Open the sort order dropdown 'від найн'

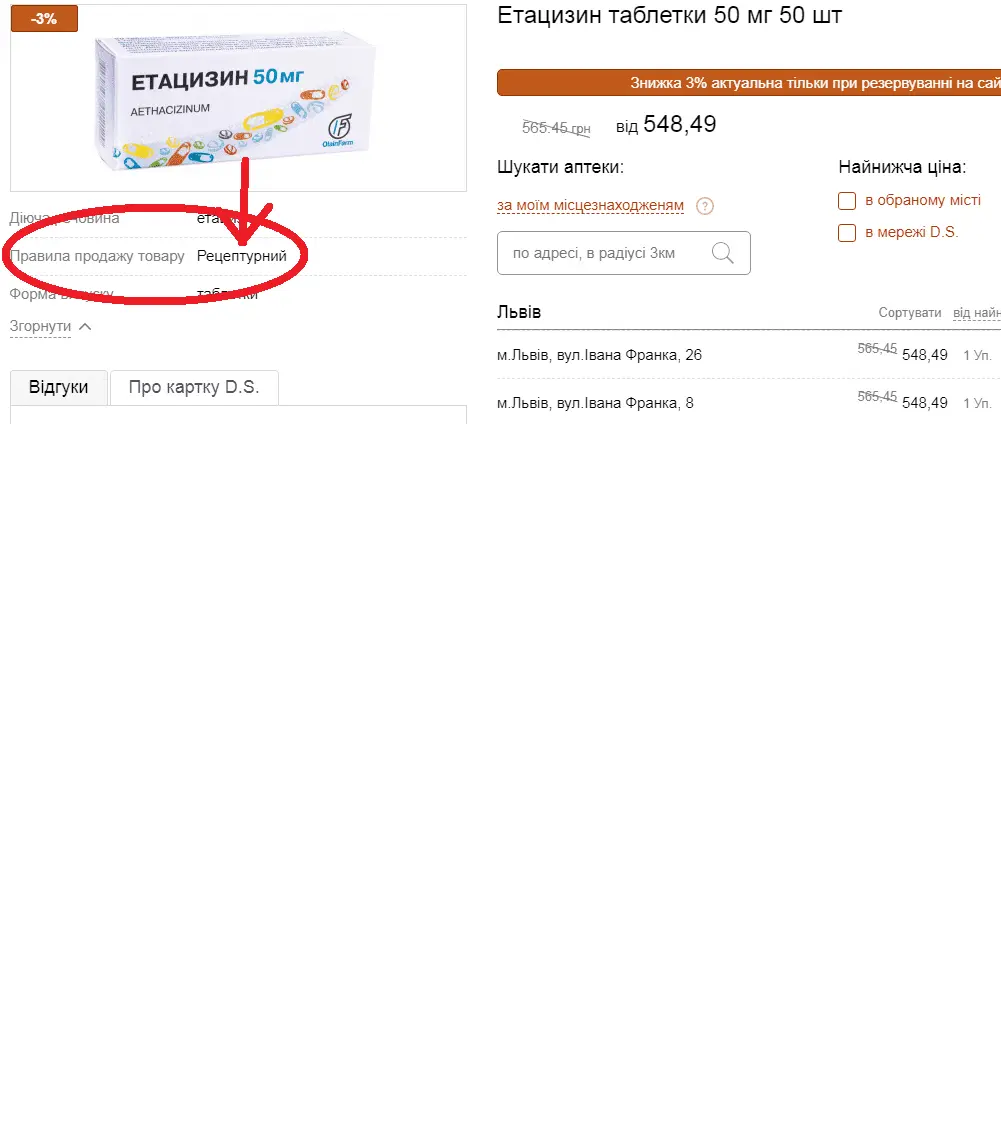click(x=977, y=313)
